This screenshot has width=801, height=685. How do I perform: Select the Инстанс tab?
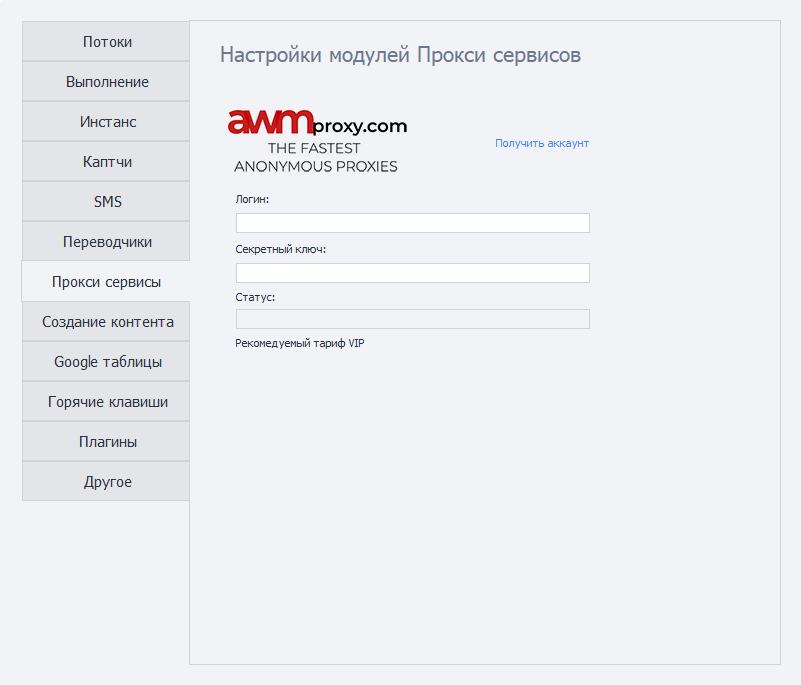107,122
